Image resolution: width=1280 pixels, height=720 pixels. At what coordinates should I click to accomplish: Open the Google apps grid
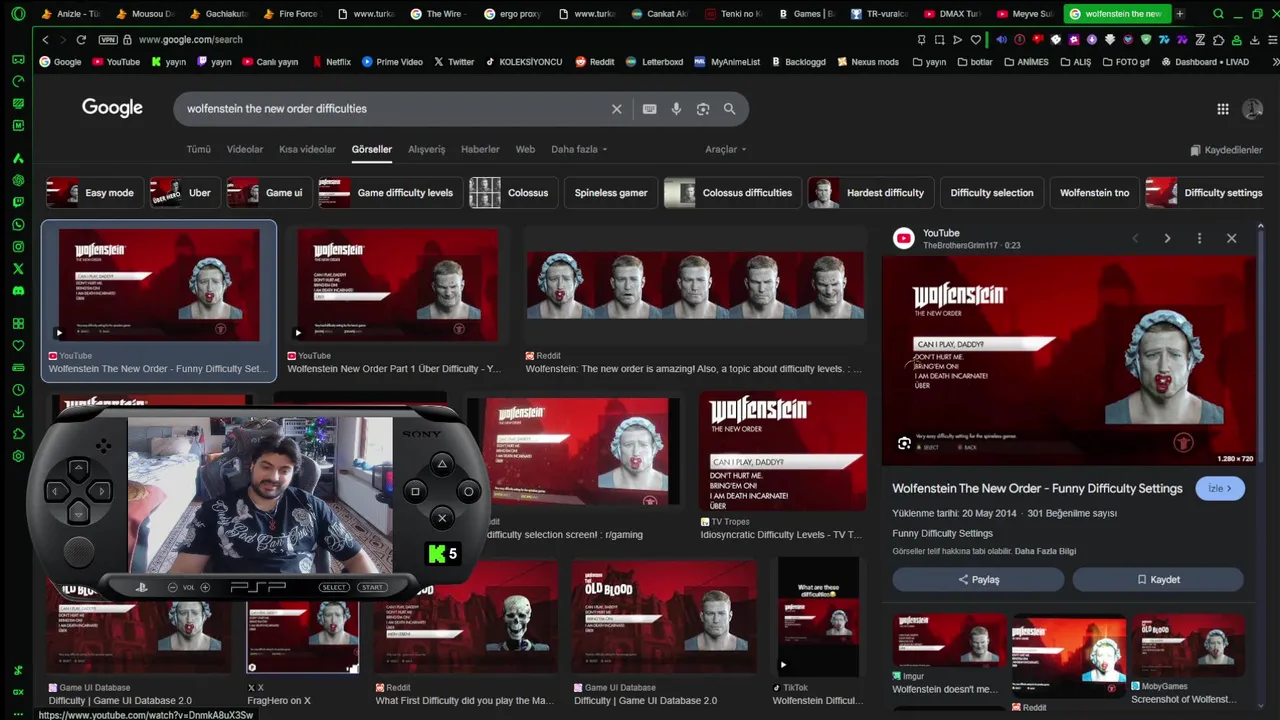pyautogui.click(x=1223, y=109)
